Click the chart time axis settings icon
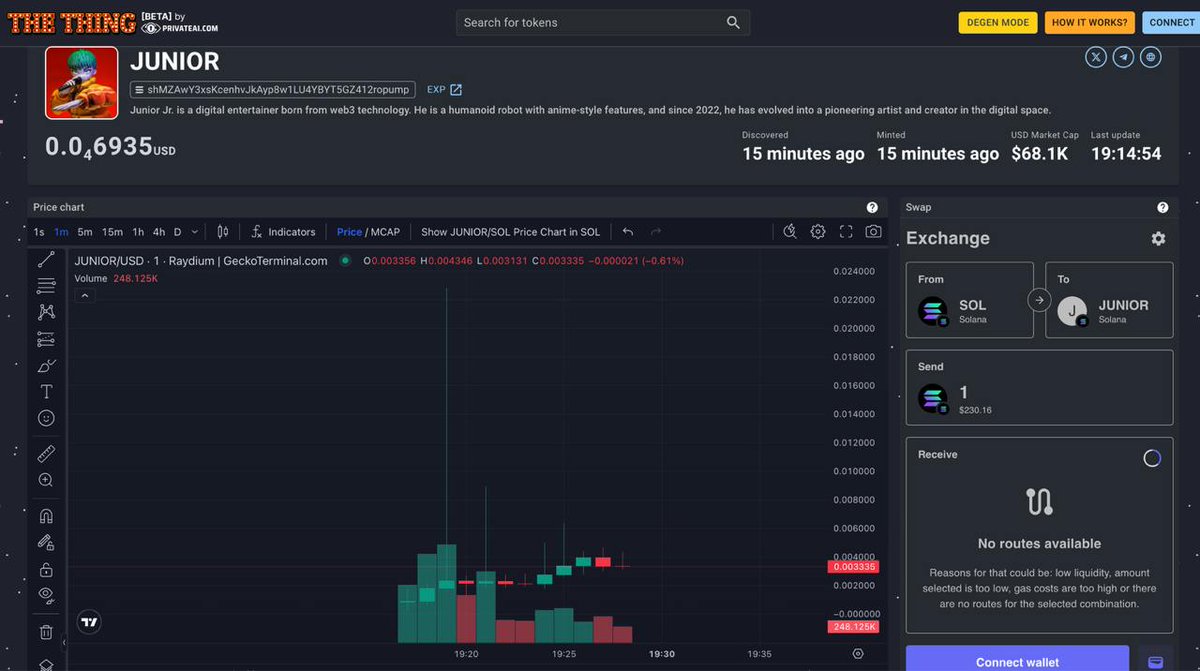1200x671 pixels. click(857, 654)
